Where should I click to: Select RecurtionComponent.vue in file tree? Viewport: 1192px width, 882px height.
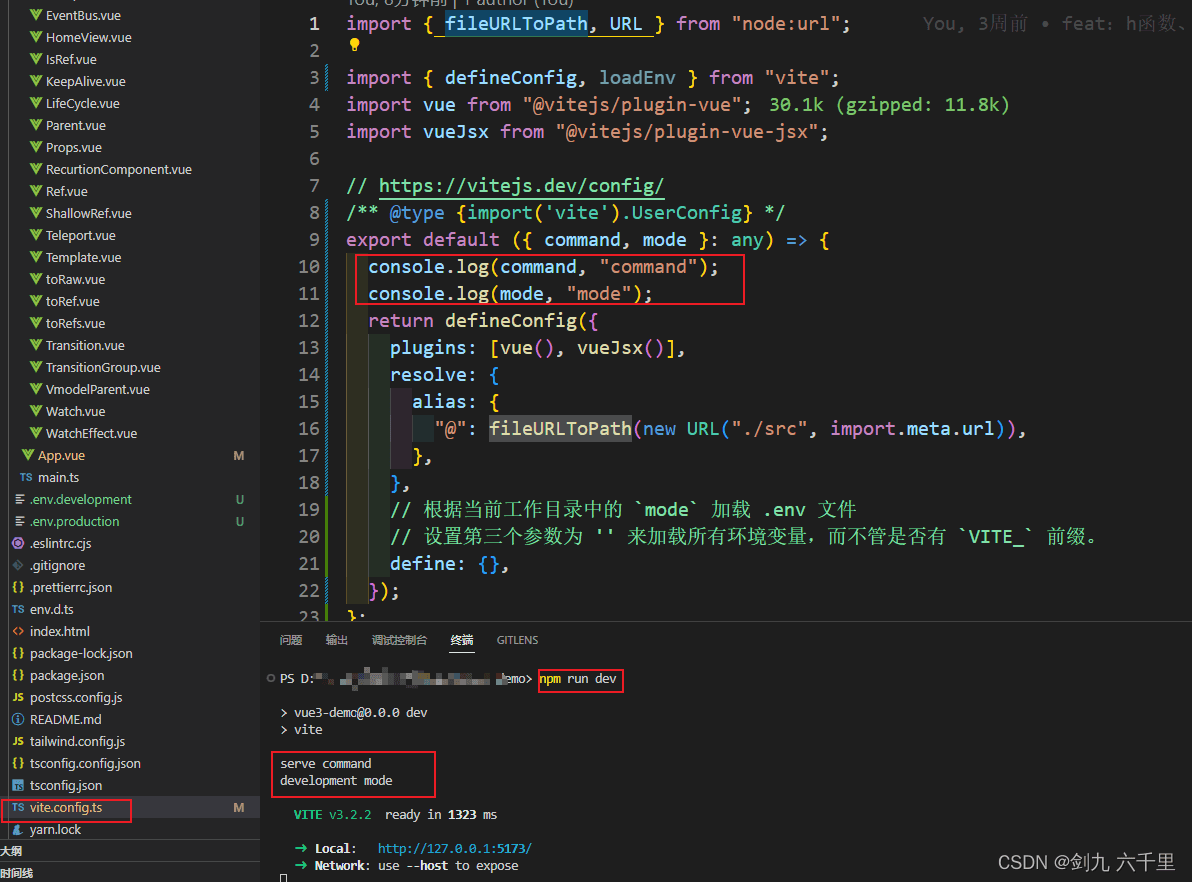(119, 170)
